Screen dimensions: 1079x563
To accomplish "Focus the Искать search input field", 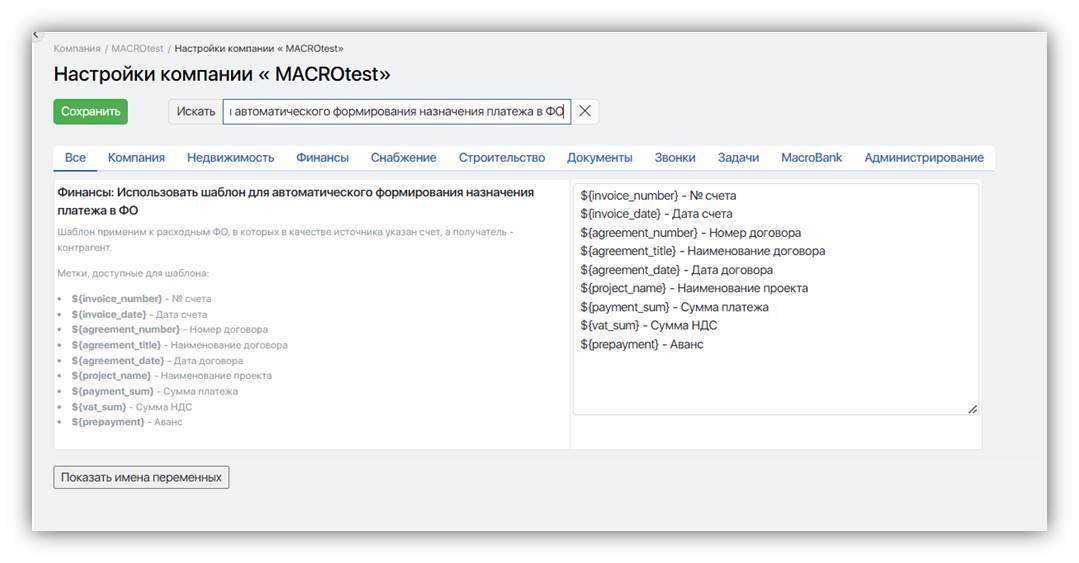I will tap(396, 112).
